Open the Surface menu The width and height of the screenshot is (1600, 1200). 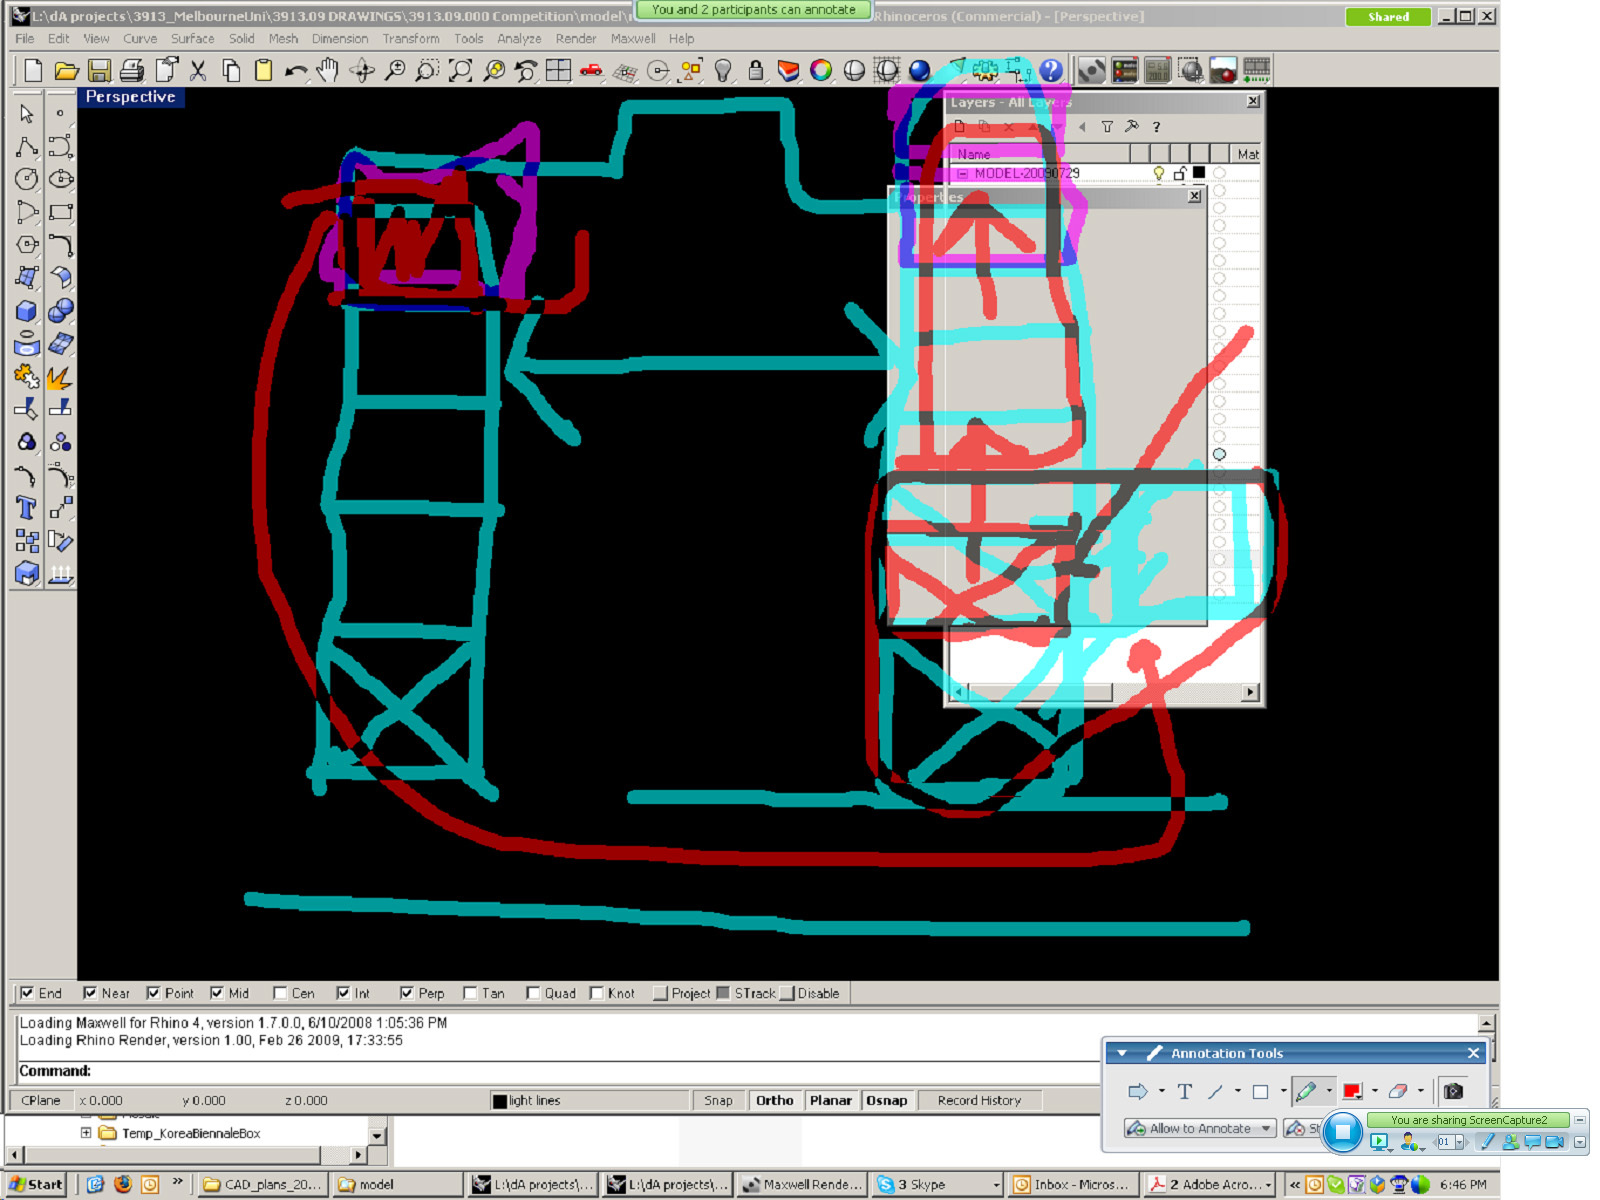click(x=192, y=38)
